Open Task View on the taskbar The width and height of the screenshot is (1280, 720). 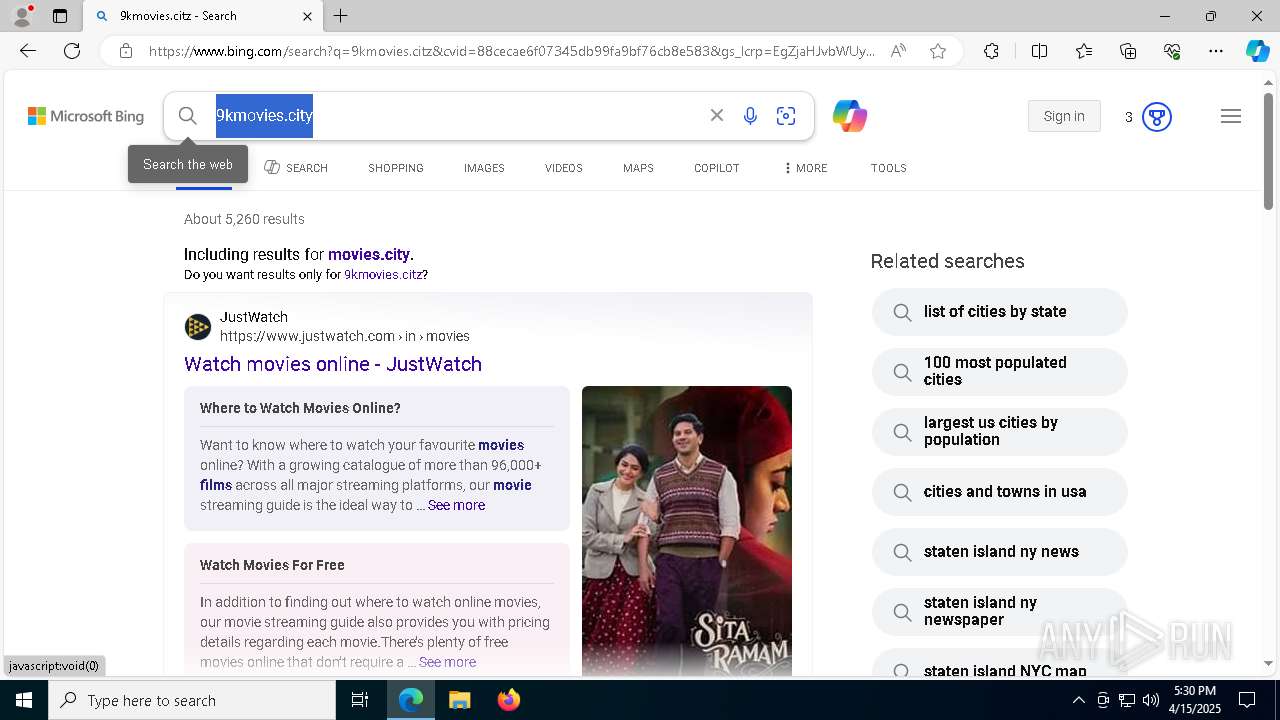[x=360, y=700]
